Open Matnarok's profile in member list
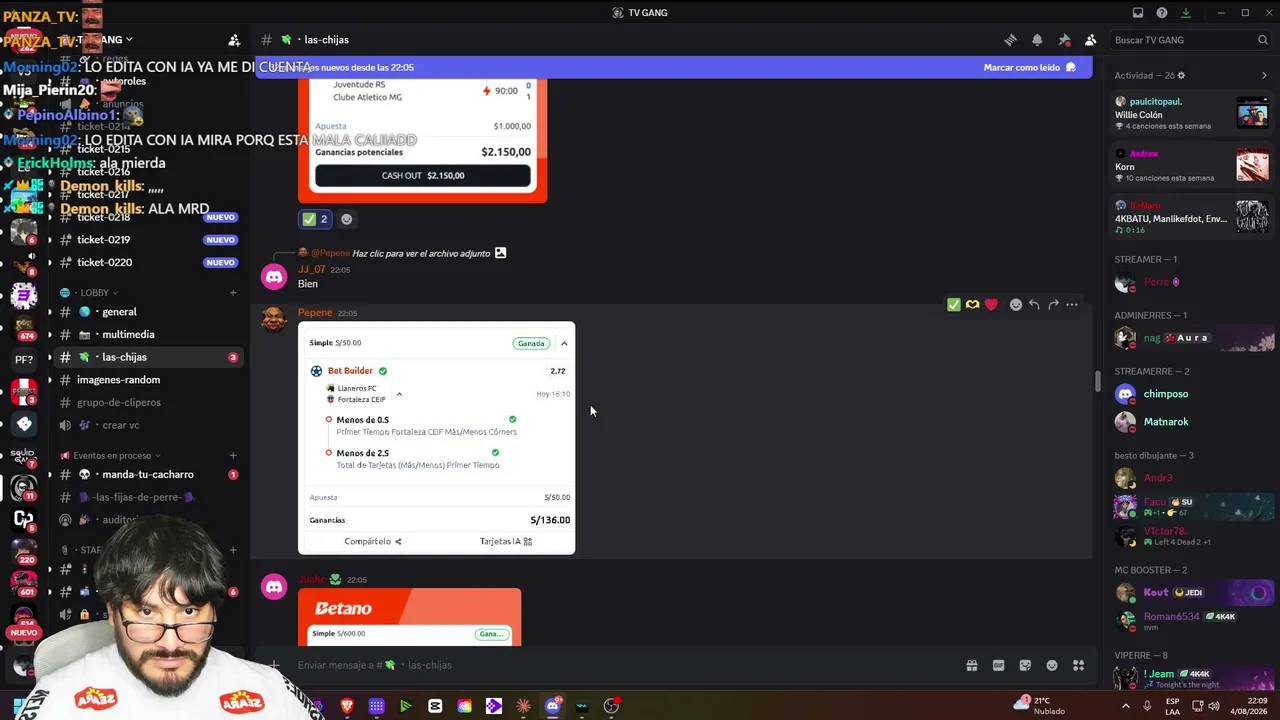Viewport: 1280px width, 720px height. click(1190, 422)
